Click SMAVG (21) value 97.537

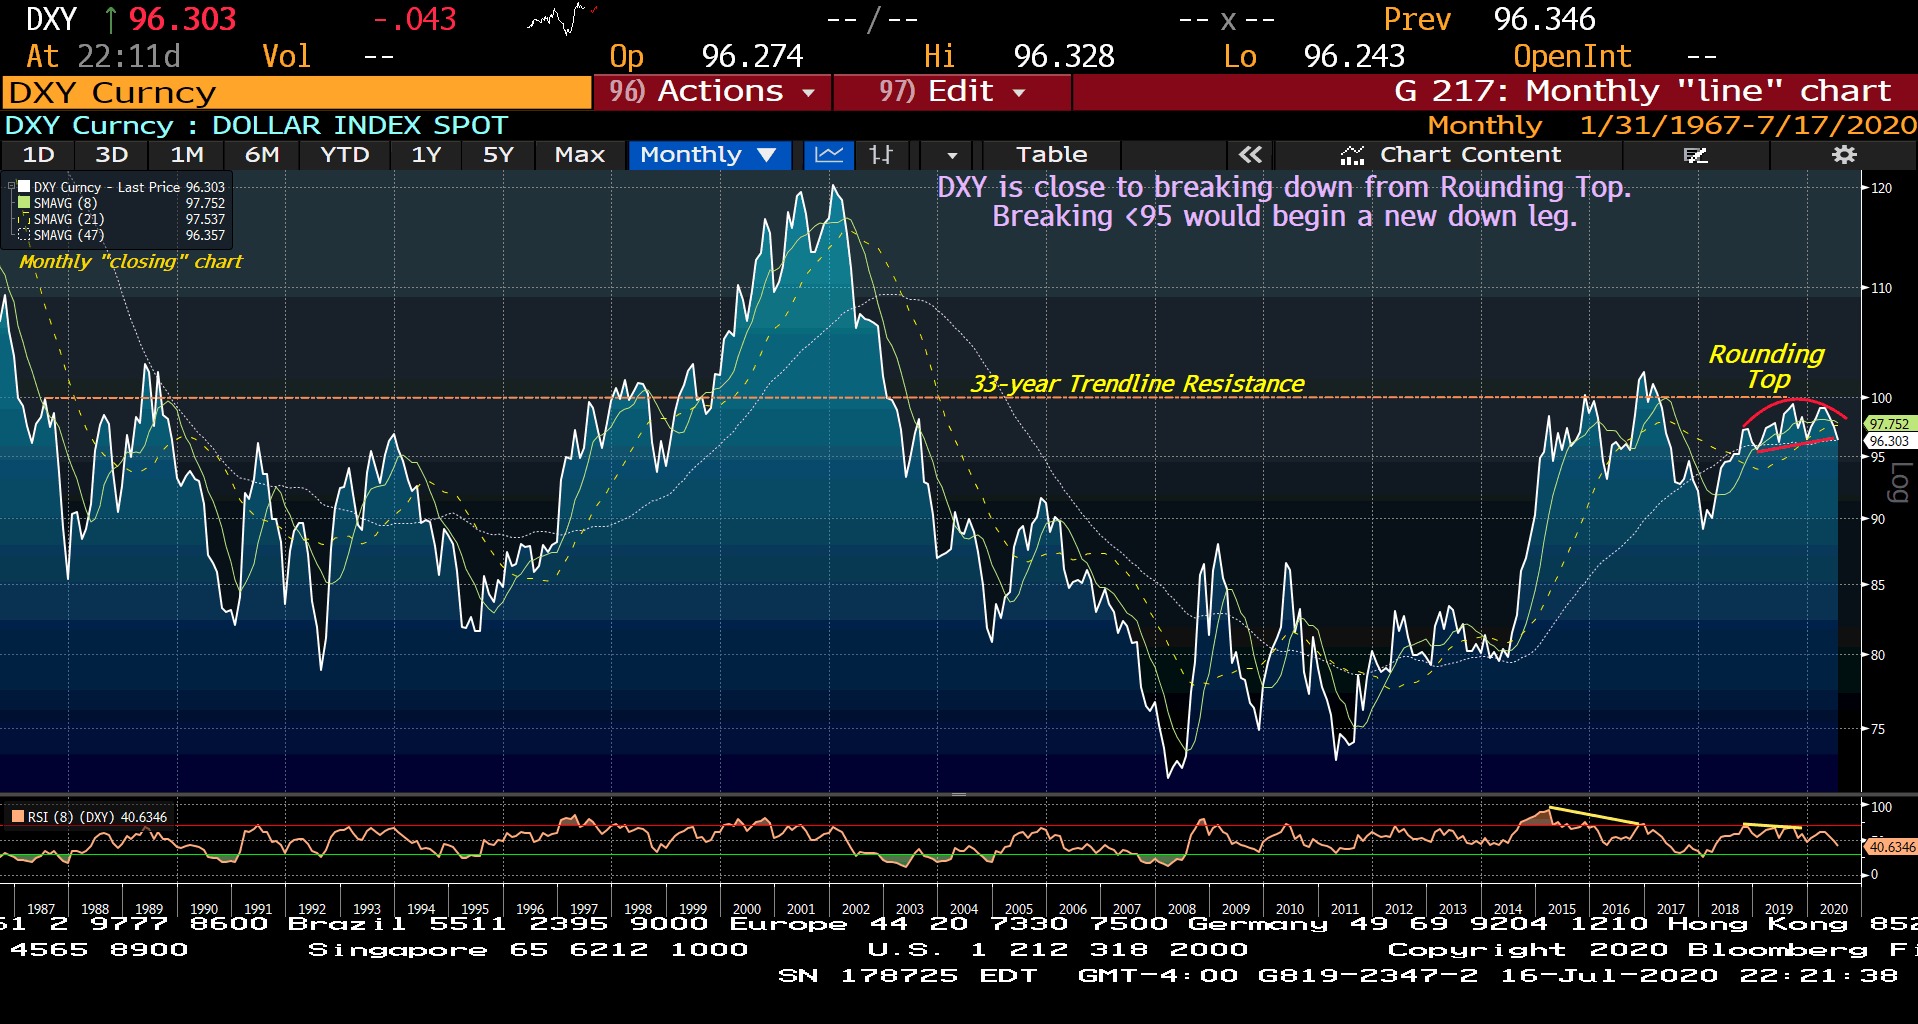pos(205,219)
